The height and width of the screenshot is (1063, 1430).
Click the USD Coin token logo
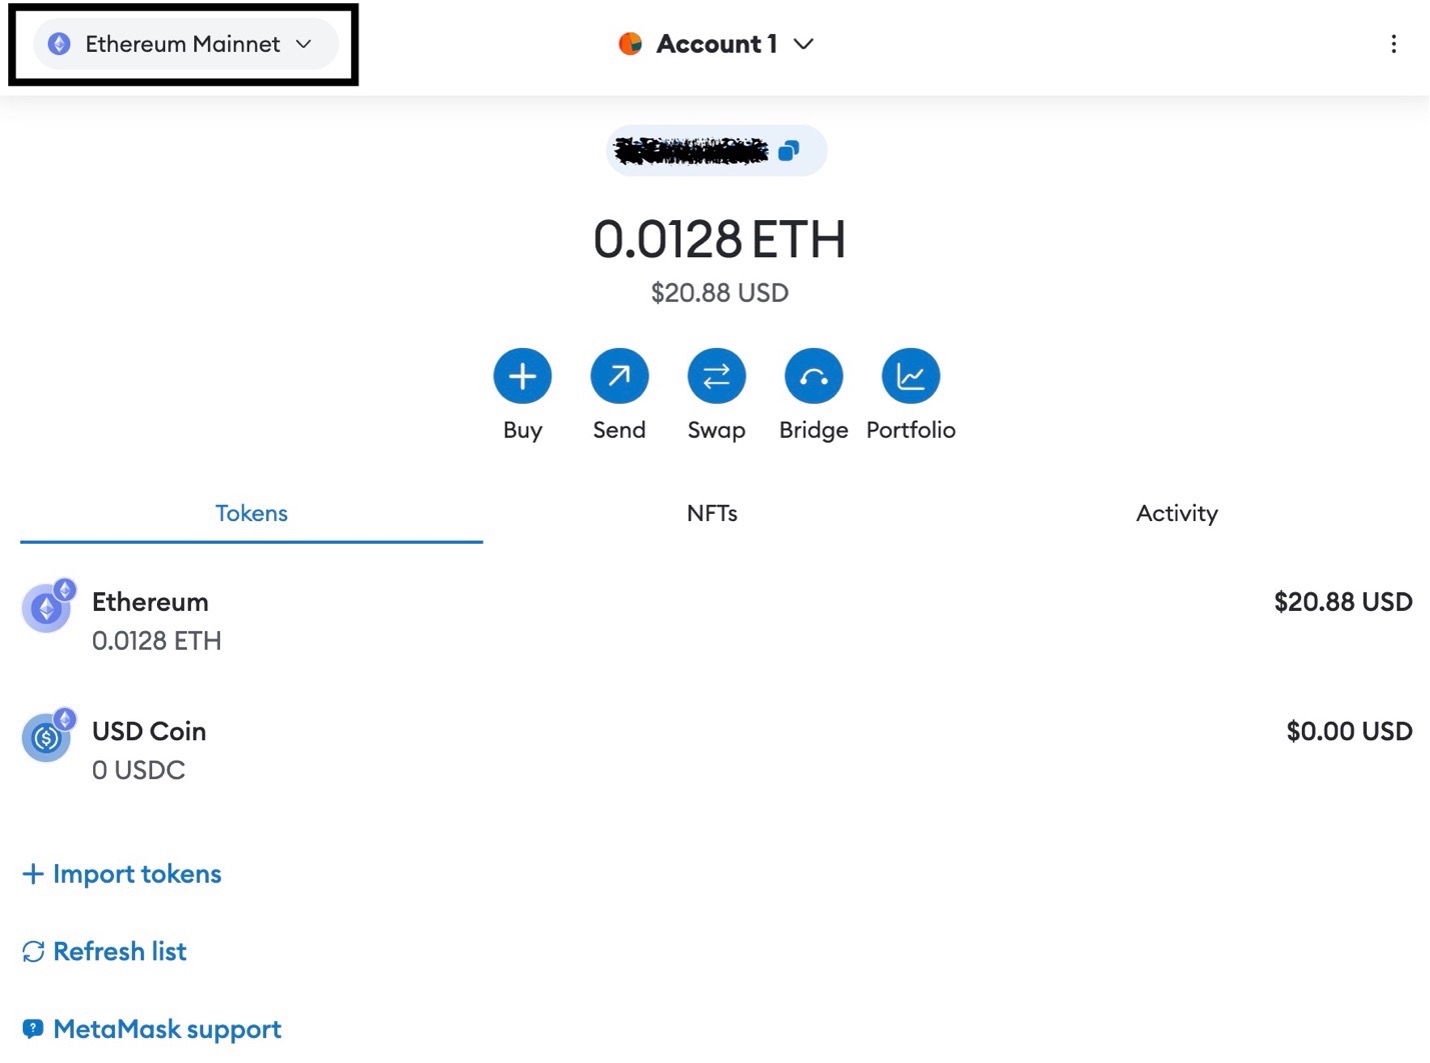point(47,737)
